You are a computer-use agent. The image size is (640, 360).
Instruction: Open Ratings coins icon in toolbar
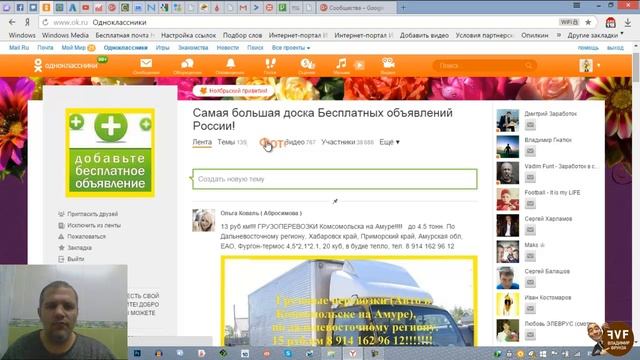307,64
